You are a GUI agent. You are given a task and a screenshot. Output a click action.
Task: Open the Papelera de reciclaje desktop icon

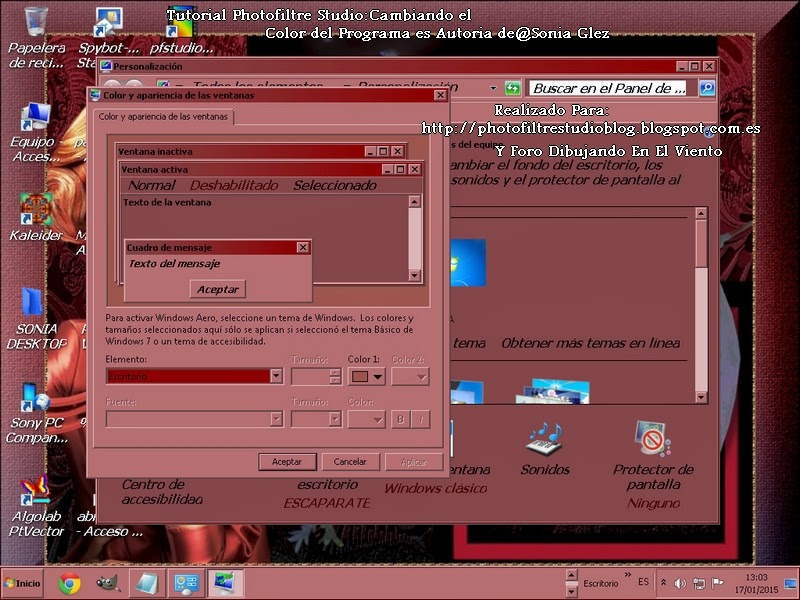tap(36, 38)
